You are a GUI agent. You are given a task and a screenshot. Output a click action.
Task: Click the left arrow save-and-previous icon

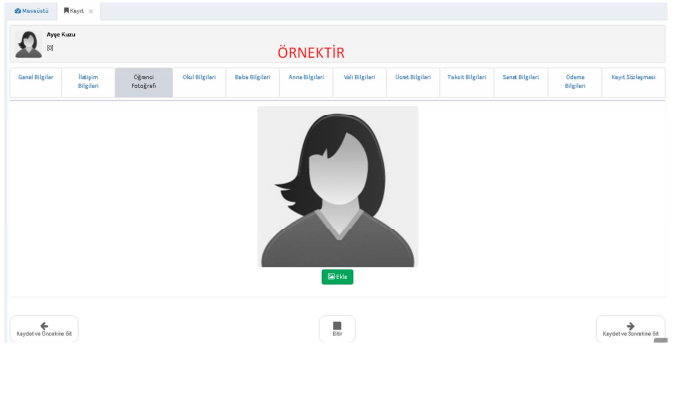click(44, 326)
